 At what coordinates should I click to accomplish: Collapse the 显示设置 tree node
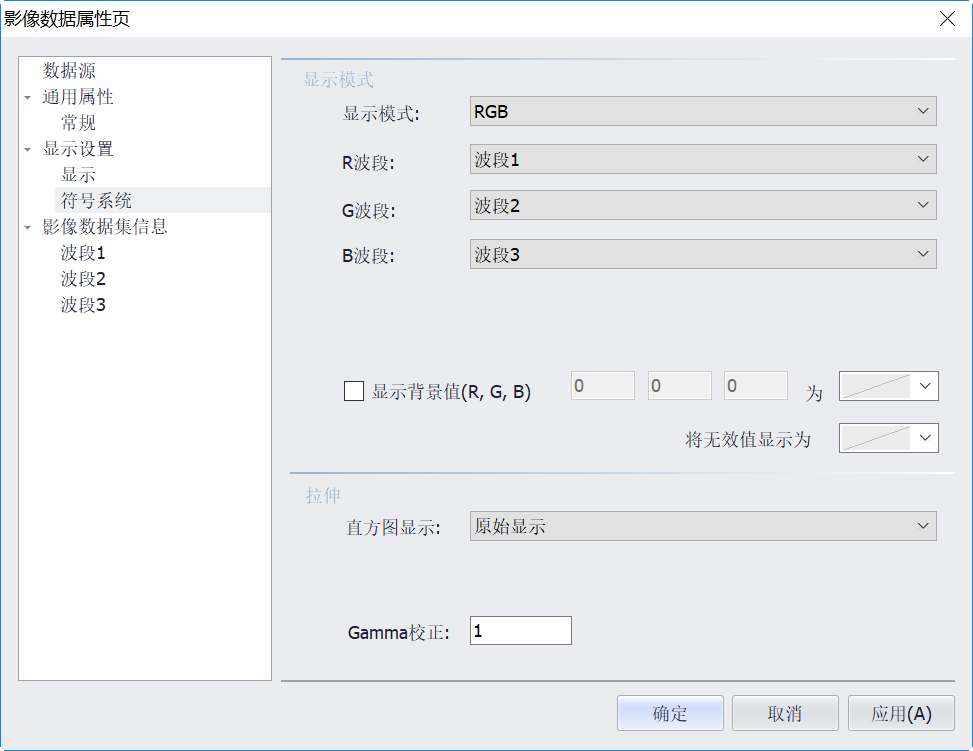click(x=28, y=150)
